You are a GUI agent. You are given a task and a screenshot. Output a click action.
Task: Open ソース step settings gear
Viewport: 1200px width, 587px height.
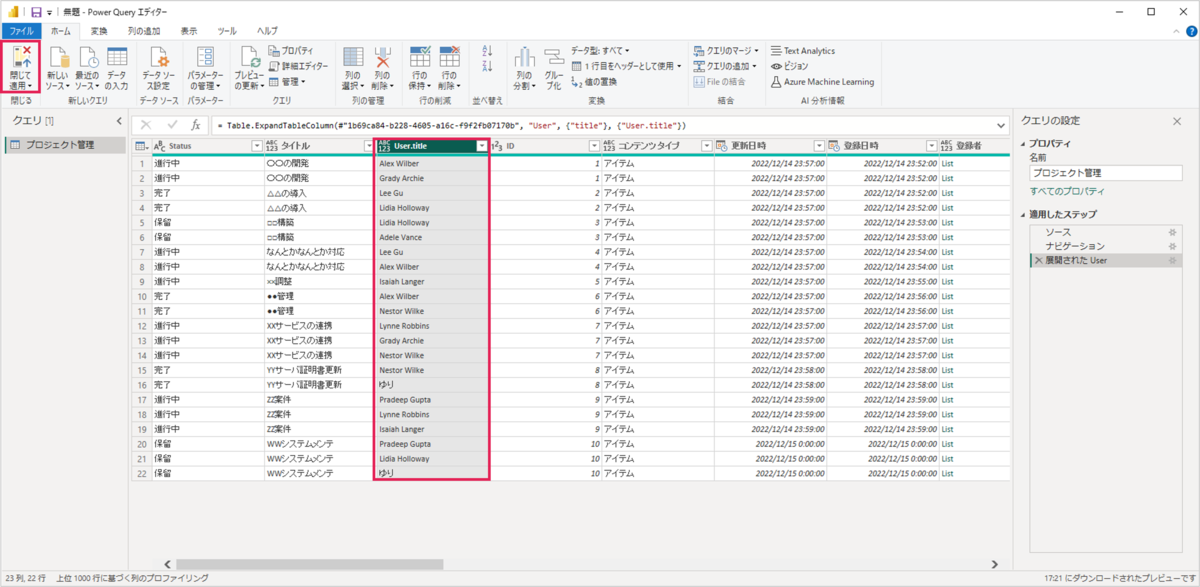coord(1172,232)
